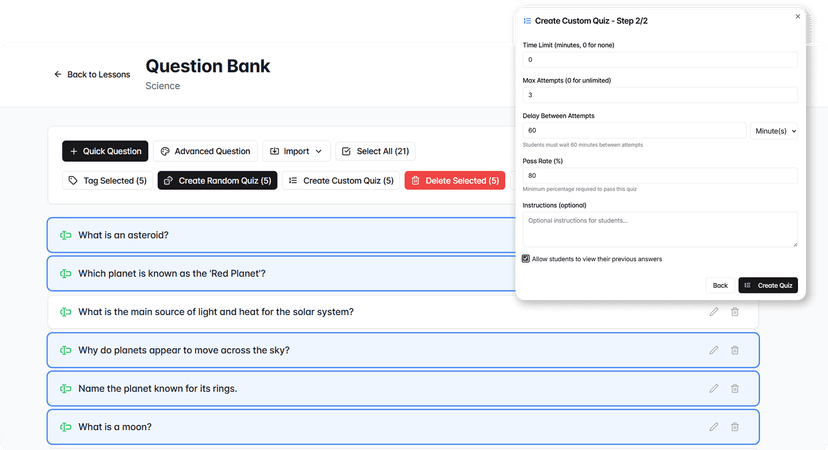Delete the 'What is a moon?' question
The image size is (828, 450).
pos(735,427)
